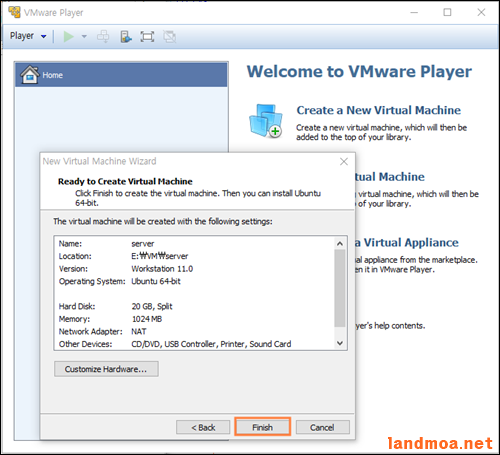
Task: Open the Player menu dropdown
Action: tap(28, 36)
